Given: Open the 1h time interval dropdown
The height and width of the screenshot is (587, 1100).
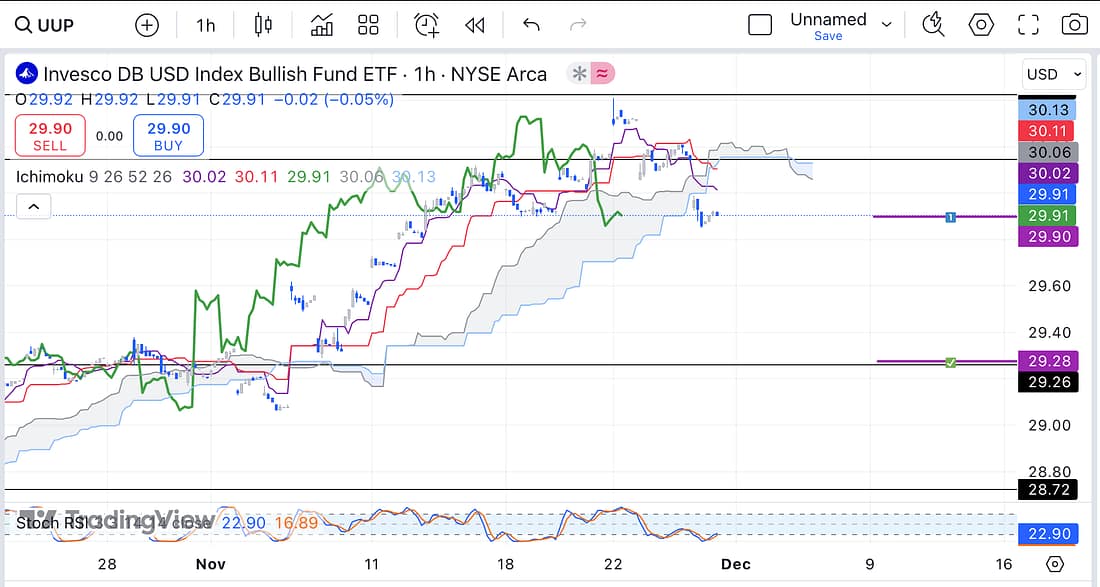Looking at the screenshot, I should click(x=205, y=25).
